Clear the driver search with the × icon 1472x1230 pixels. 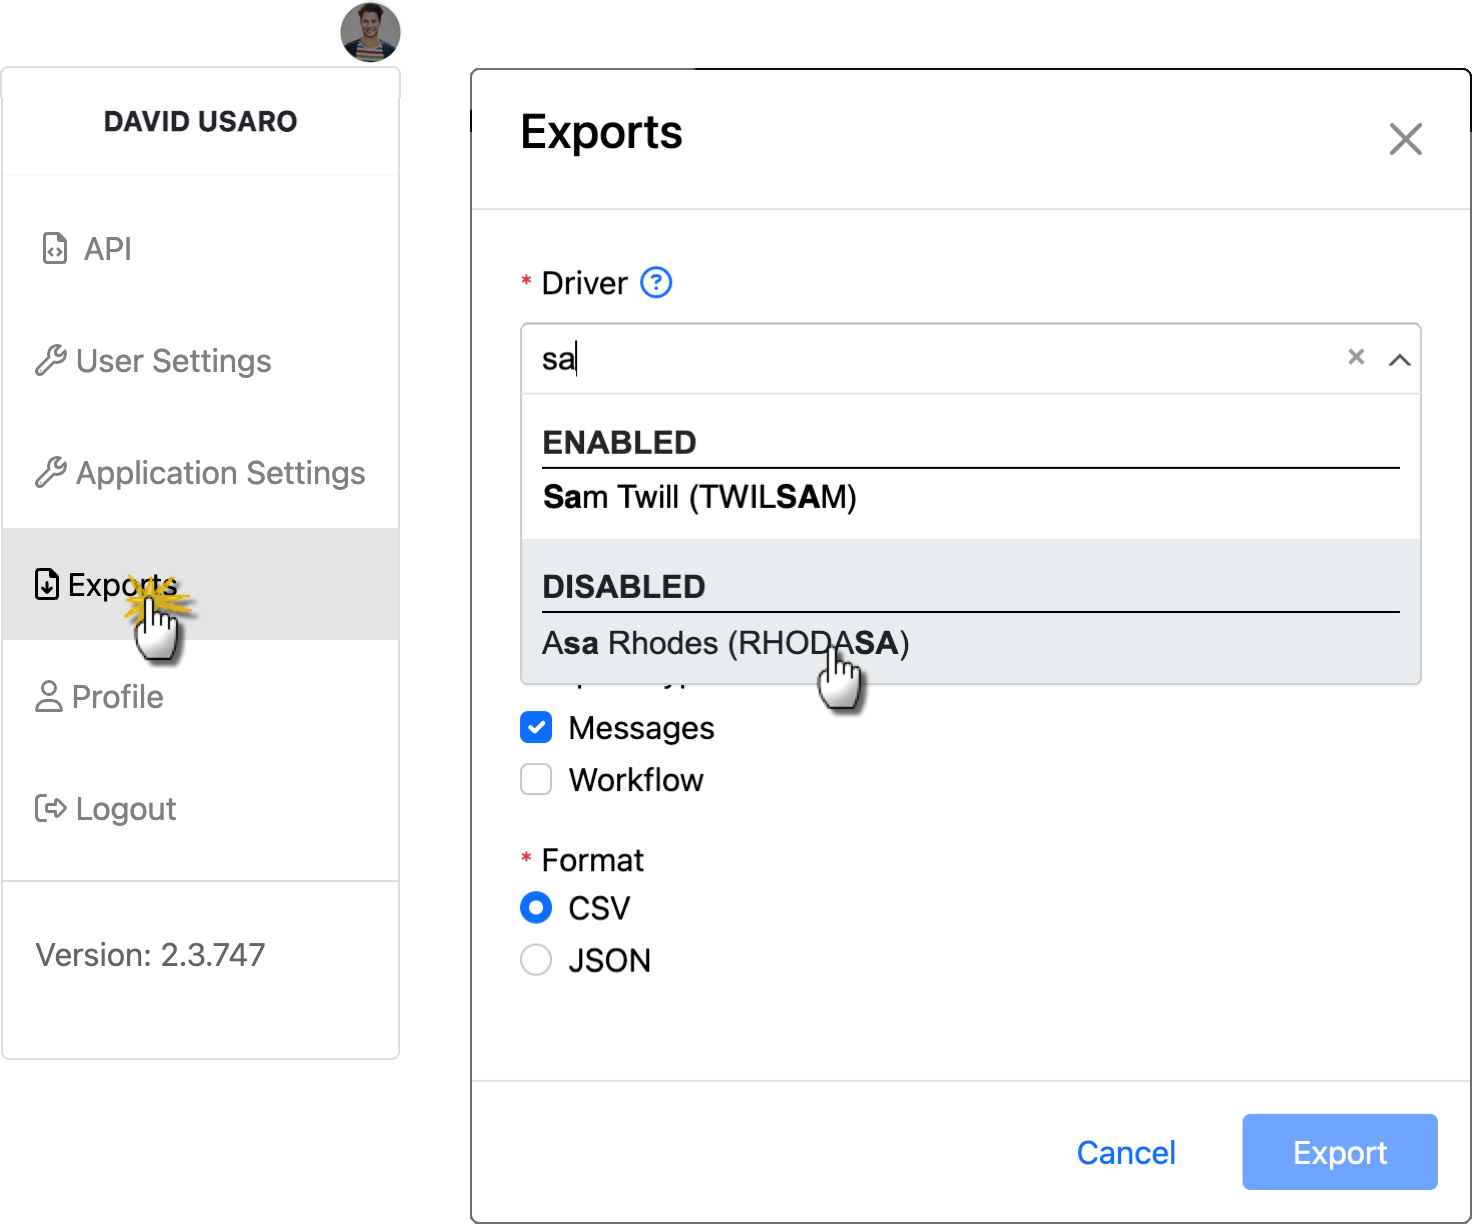point(1356,357)
